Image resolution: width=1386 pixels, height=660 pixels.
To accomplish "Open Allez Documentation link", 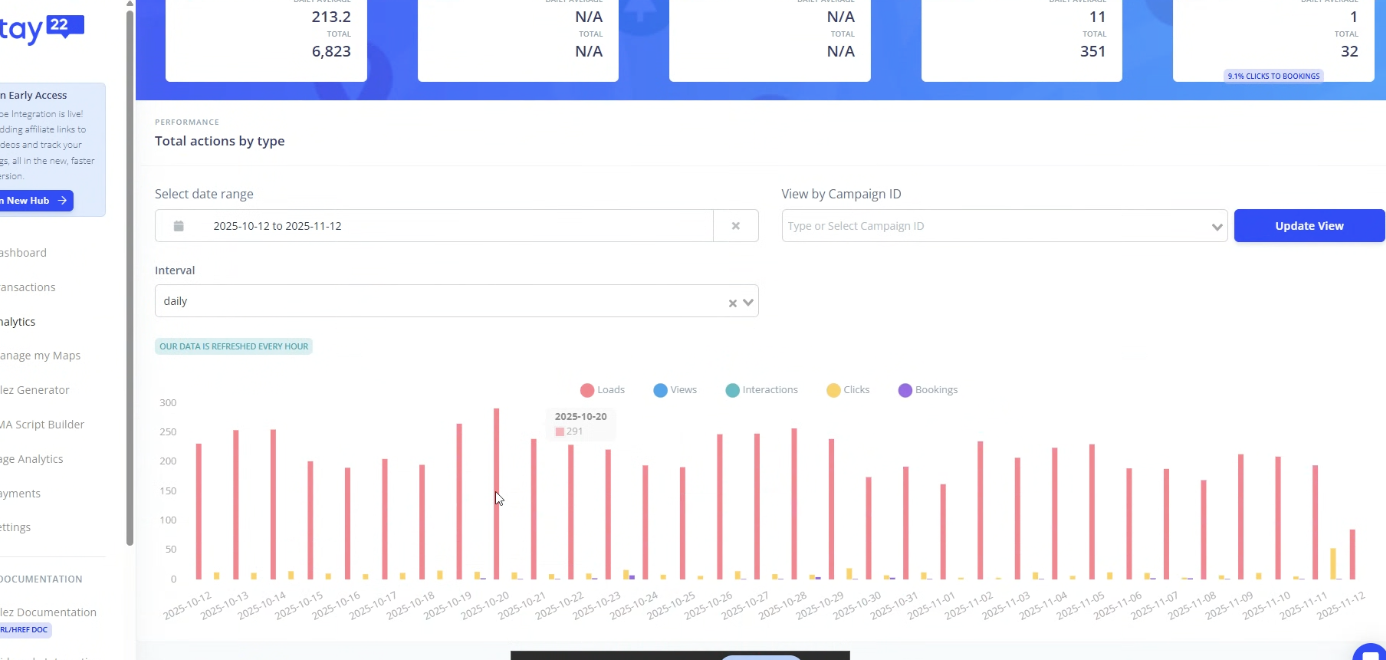I will point(48,612).
